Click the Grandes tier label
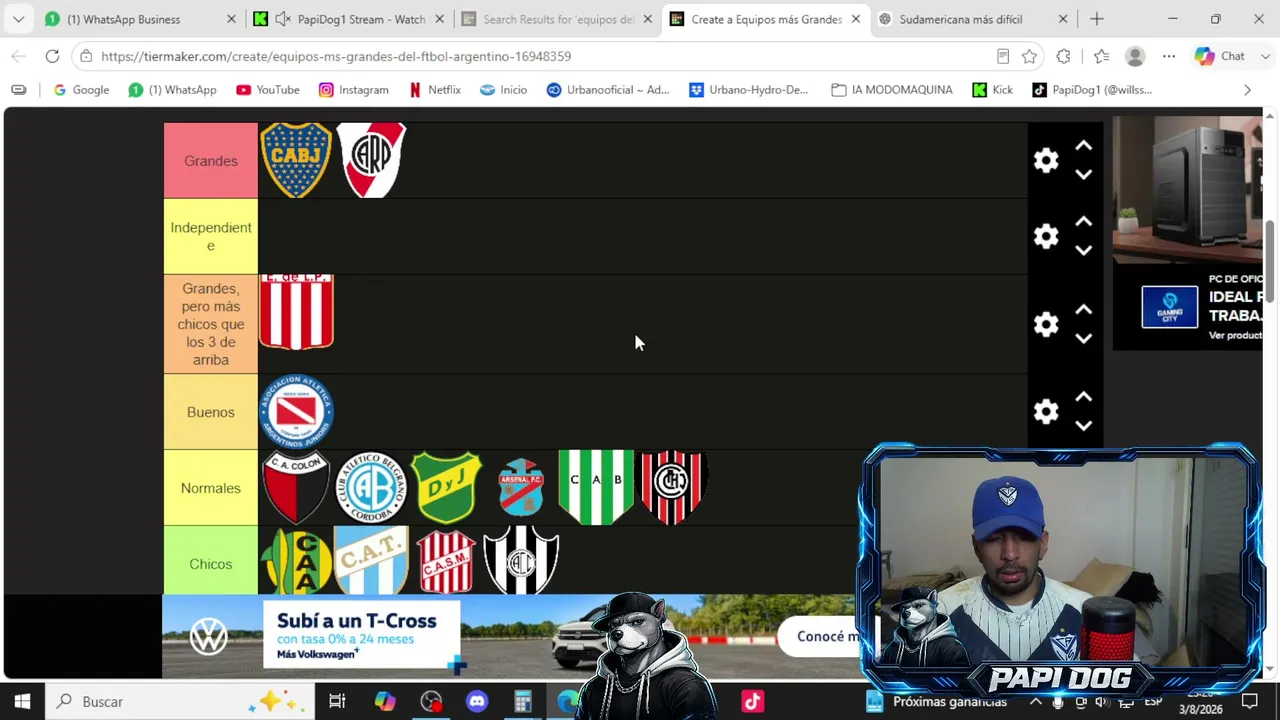Screen dimensions: 1280x720 (x=211, y=160)
